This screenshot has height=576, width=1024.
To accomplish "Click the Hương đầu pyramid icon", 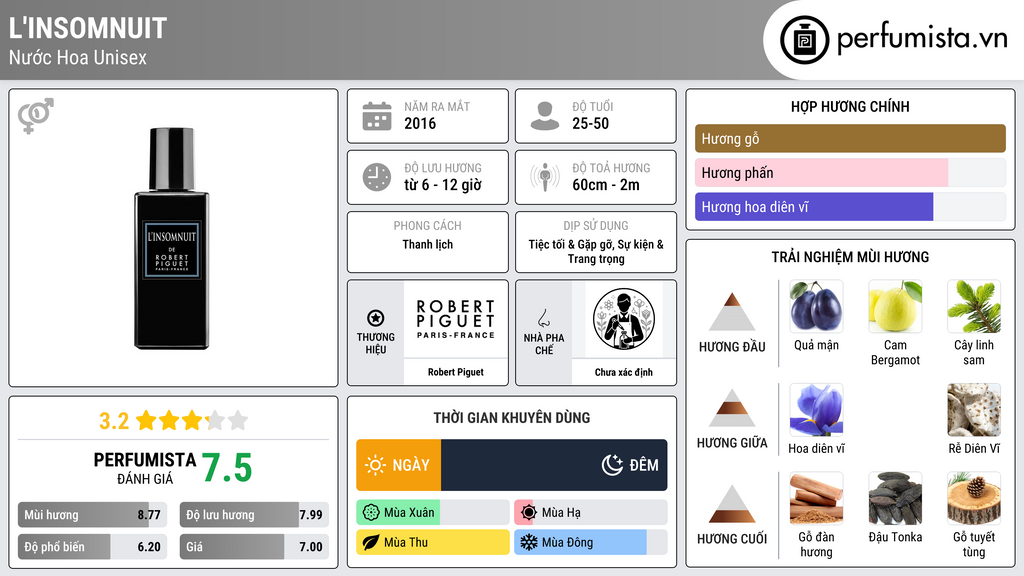I will (732, 312).
